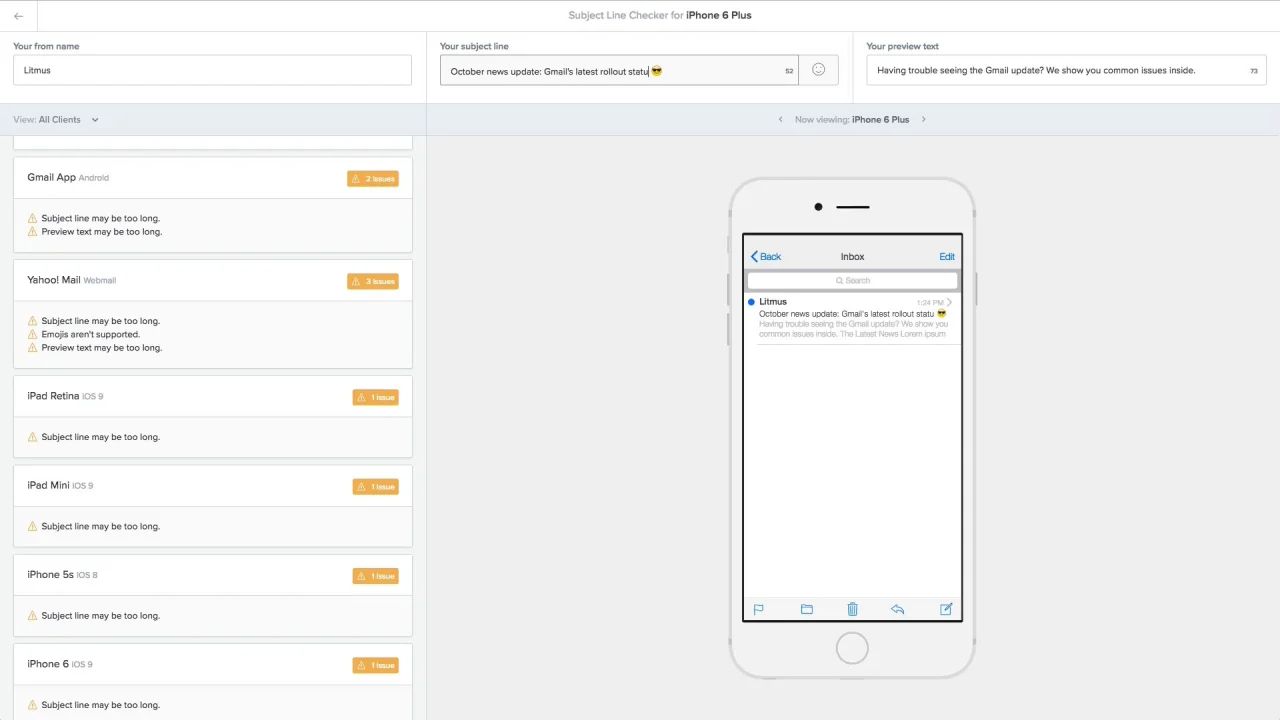The width and height of the screenshot is (1280, 720).
Task: Go back using the top-left arrow
Action: 18,16
